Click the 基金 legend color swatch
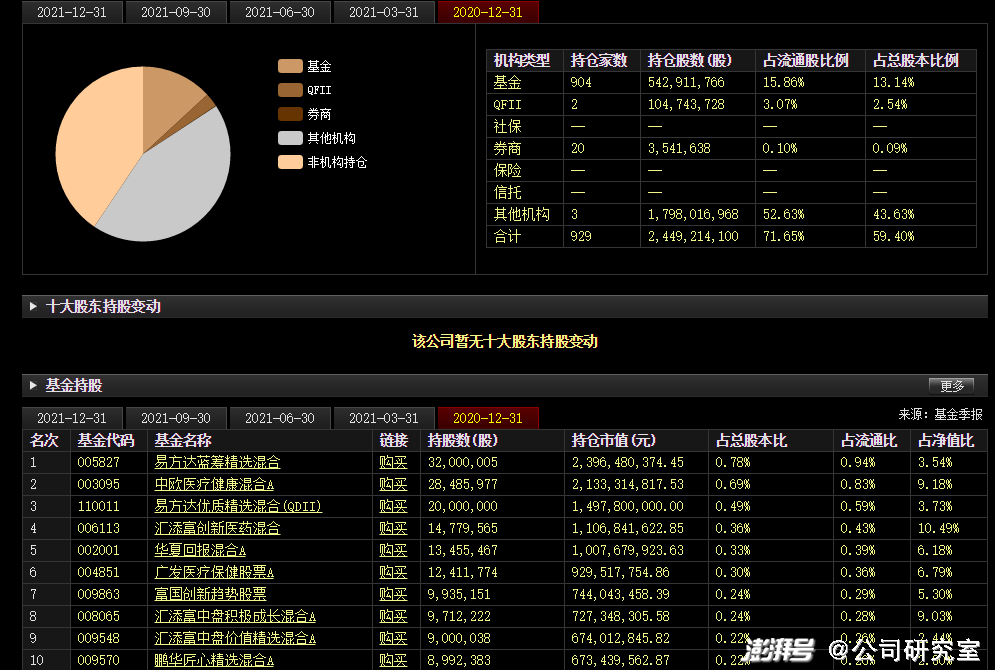995x670 pixels. tap(290, 66)
